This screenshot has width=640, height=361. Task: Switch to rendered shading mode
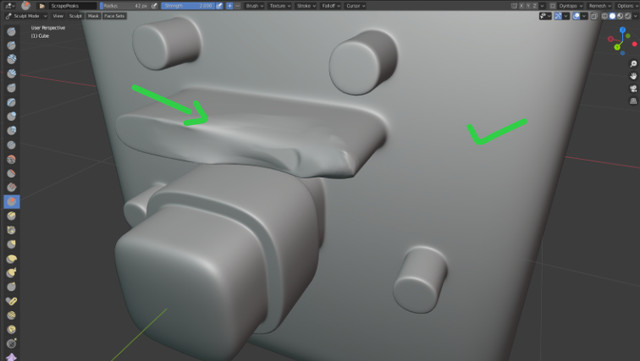pyautogui.click(x=628, y=16)
